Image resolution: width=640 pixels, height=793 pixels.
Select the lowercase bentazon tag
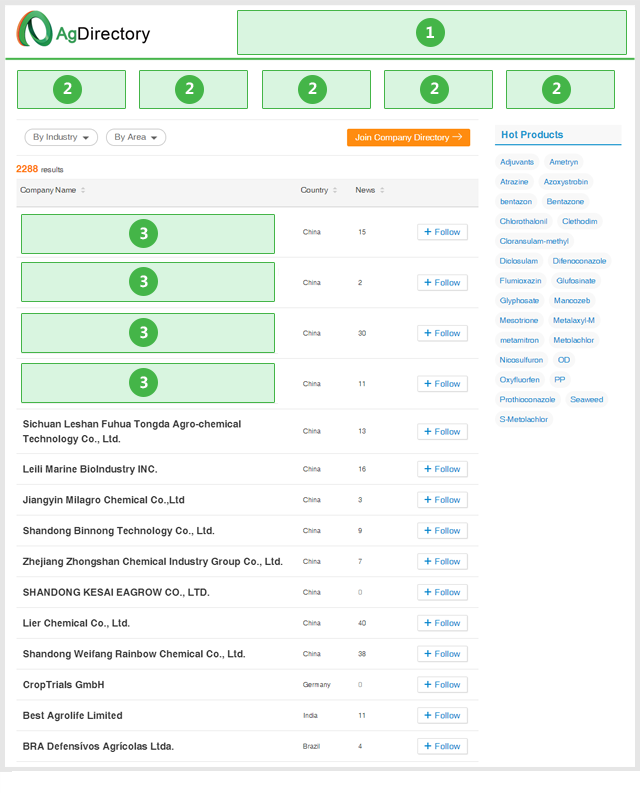click(516, 201)
